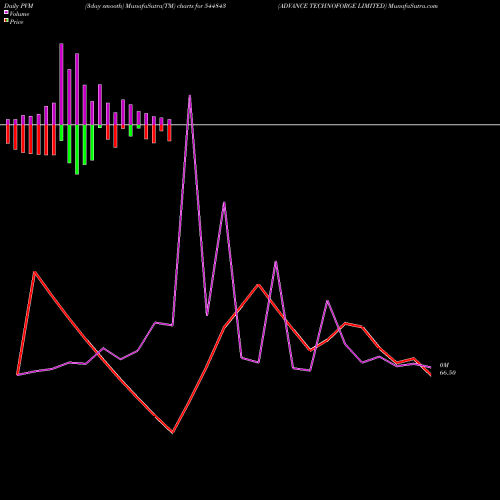Screen dimensions: 500x500
Task: Select the 'Volume' legend label
Action: click(x=19, y=14)
